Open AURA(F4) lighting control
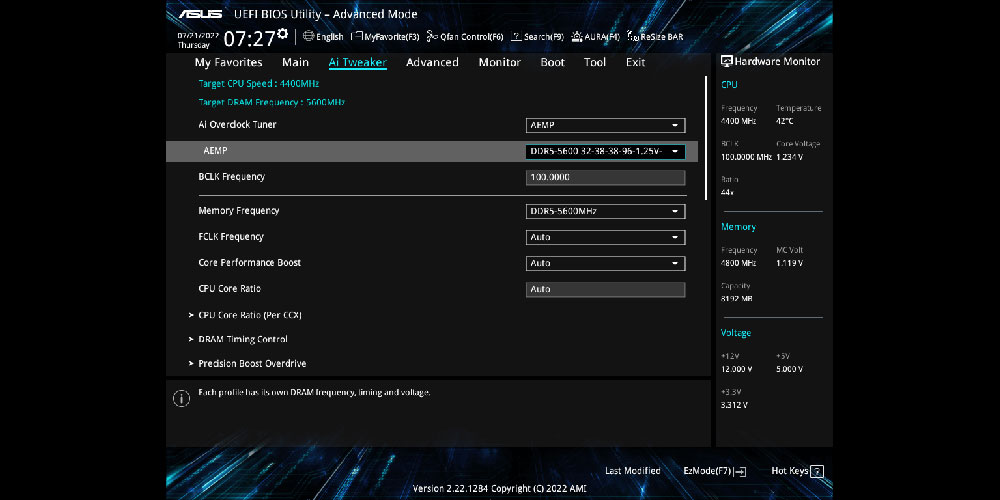1000x500 pixels. [x=596, y=37]
